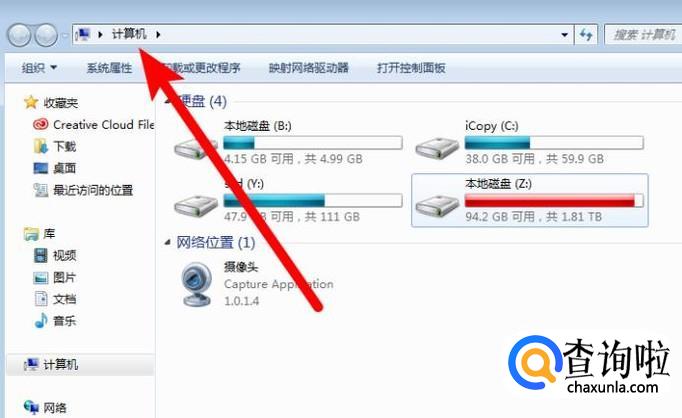Click 打开控制面板 button

pyautogui.click(x=411, y=68)
